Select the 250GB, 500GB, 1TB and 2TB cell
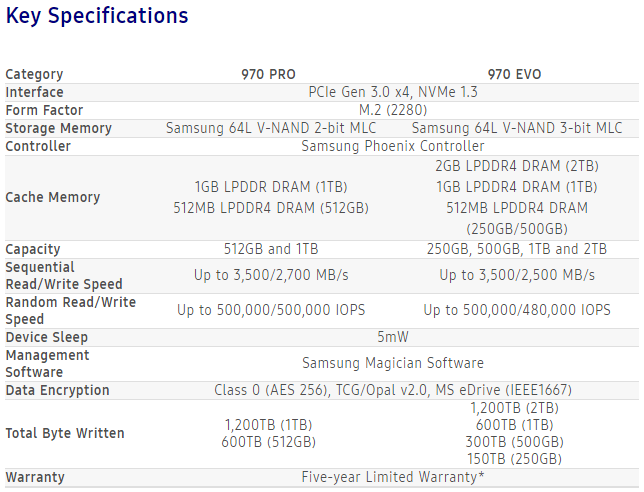644x492 pixels. tap(517, 249)
